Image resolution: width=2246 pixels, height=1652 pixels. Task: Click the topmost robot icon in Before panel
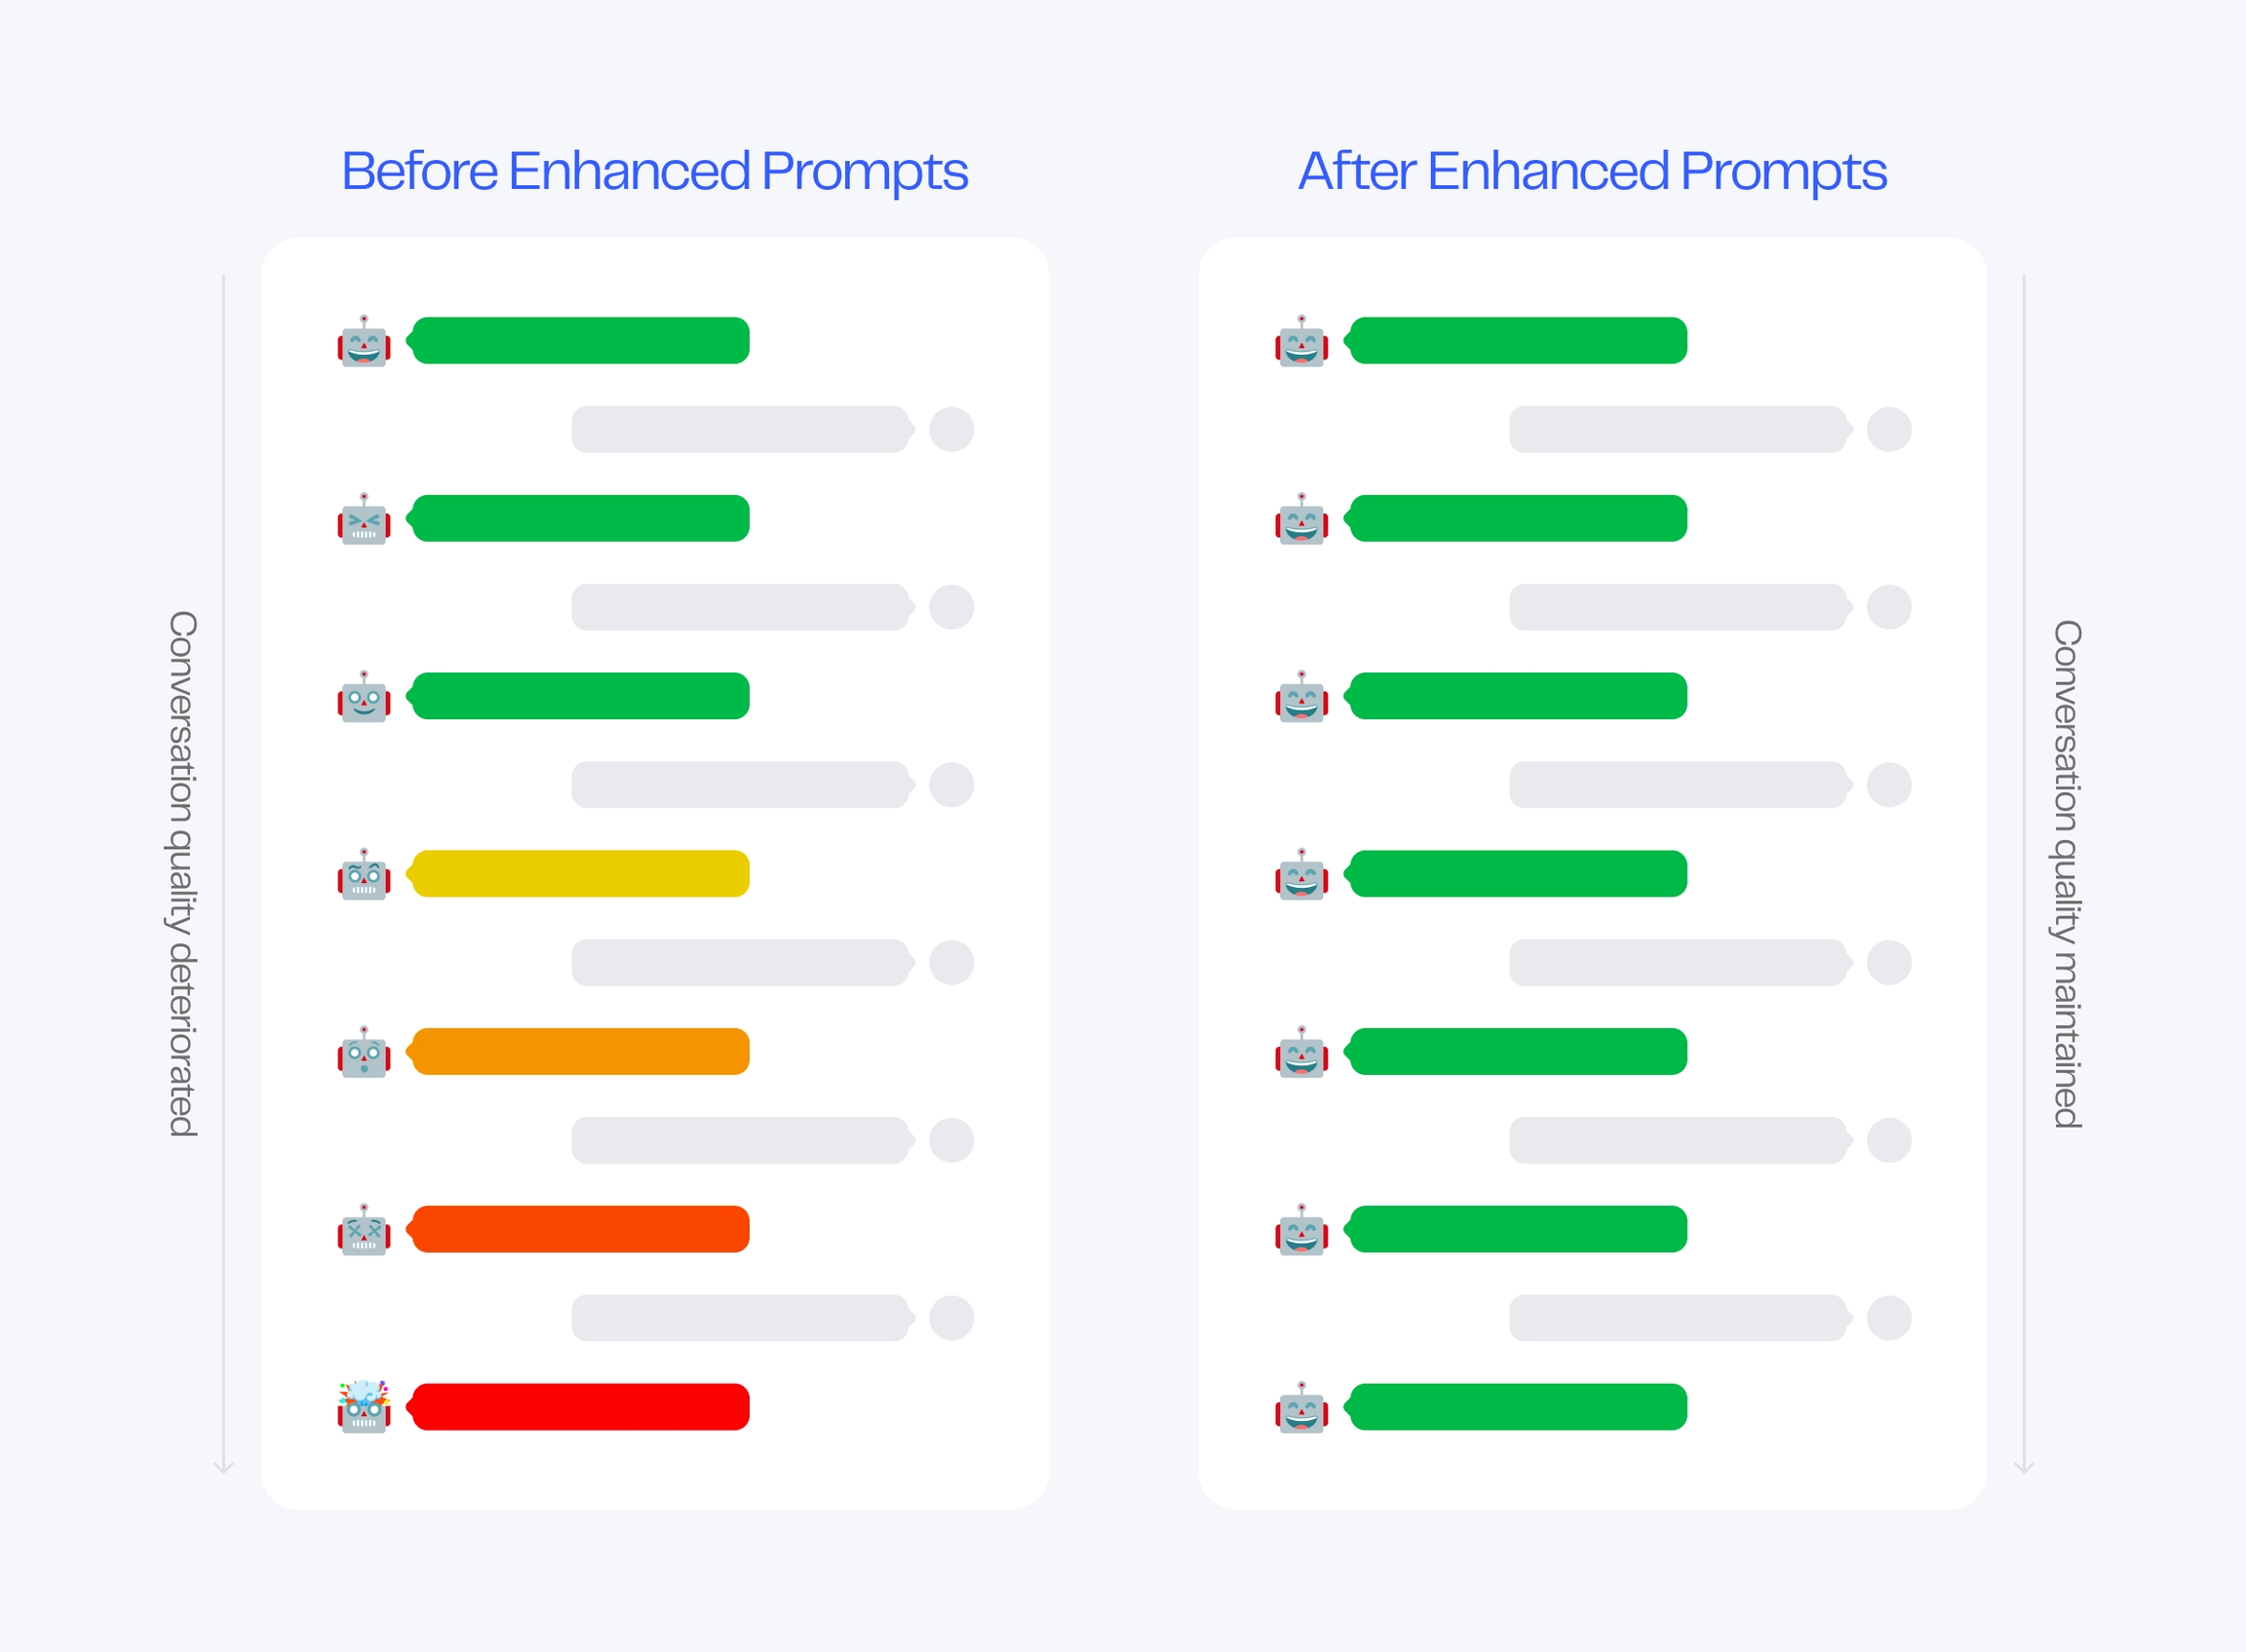click(x=363, y=341)
